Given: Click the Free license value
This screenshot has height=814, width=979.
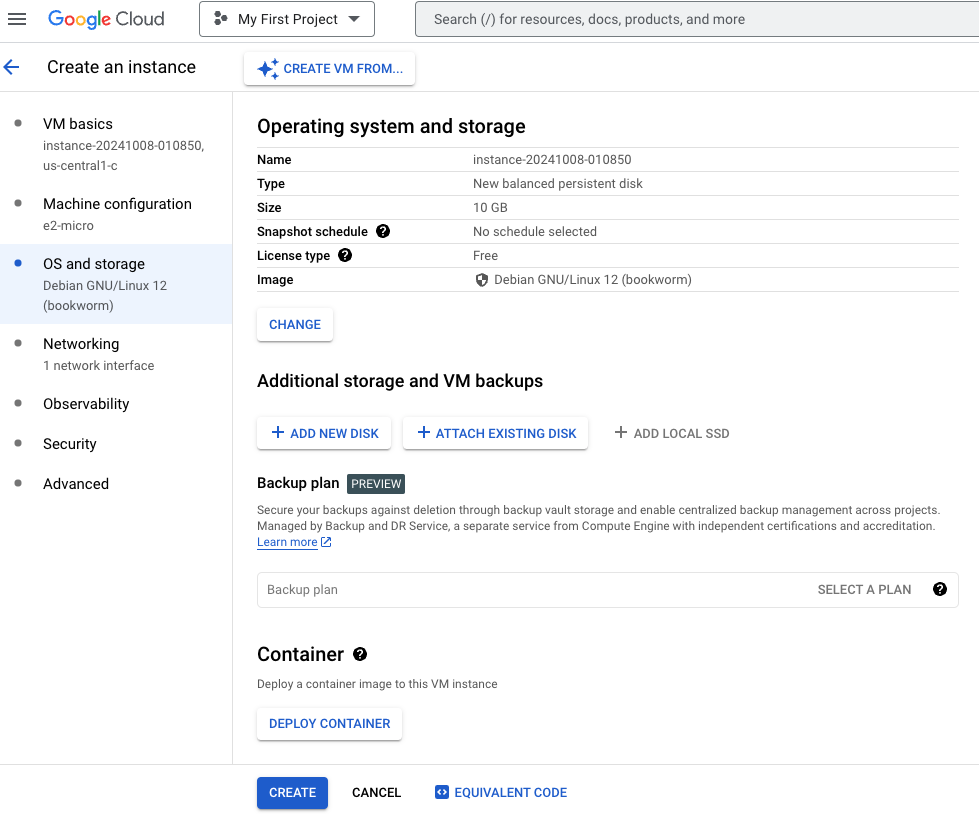Looking at the screenshot, I should click(x=485, y=256).
